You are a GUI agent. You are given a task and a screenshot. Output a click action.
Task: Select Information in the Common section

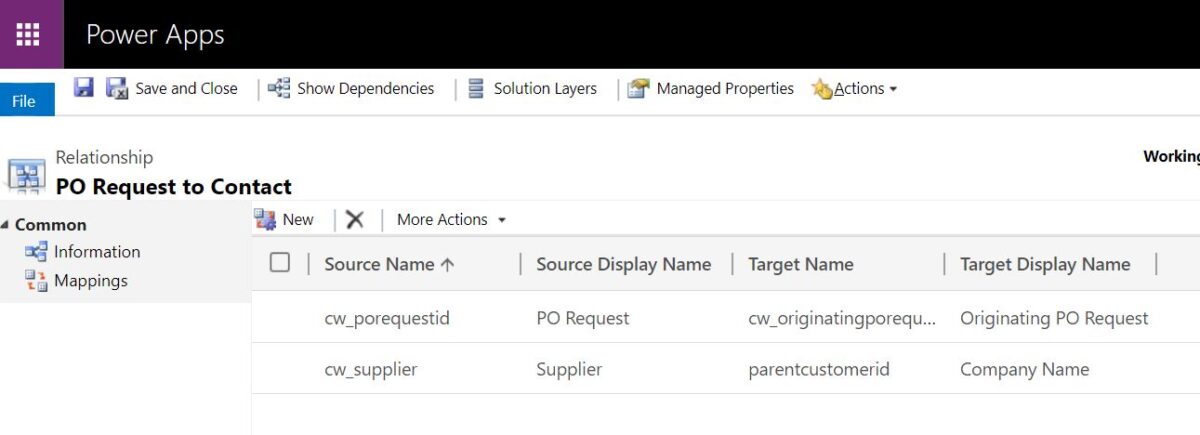[x=97, y=252]
